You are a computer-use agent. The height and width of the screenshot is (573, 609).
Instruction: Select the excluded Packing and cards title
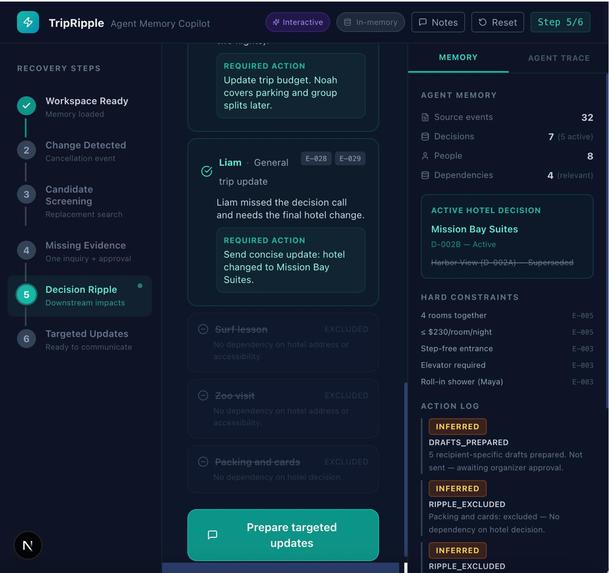[258, 462]
